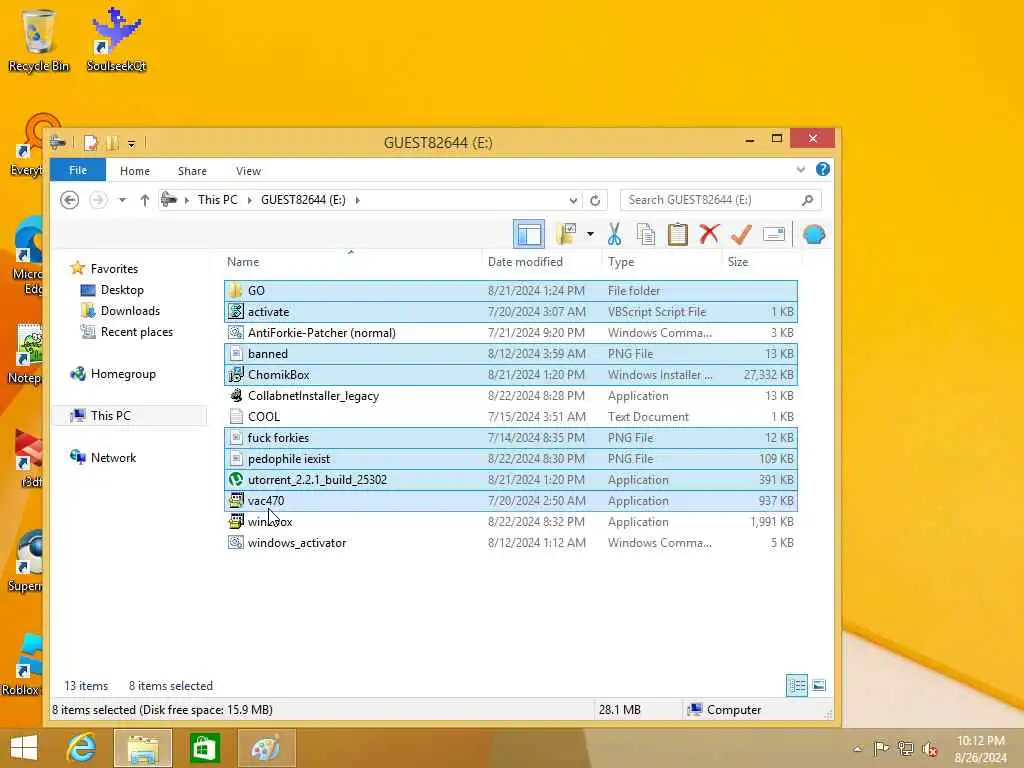Go back with the Back arrow
Viewport: 1024px width, 768px height.
[x=69, y=200]
